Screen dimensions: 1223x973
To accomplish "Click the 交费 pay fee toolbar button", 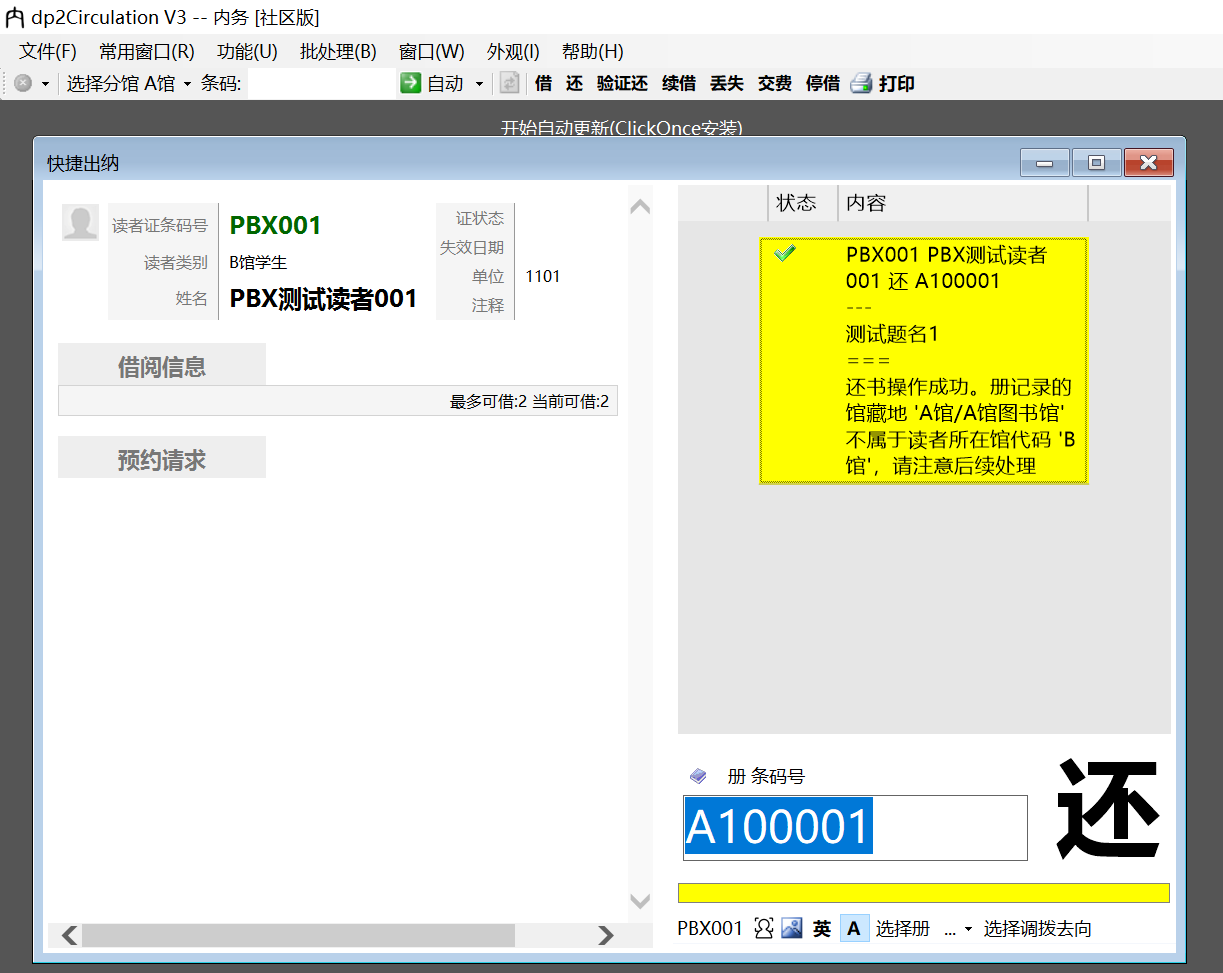I will pyautogui.click(x=775, y=84).
